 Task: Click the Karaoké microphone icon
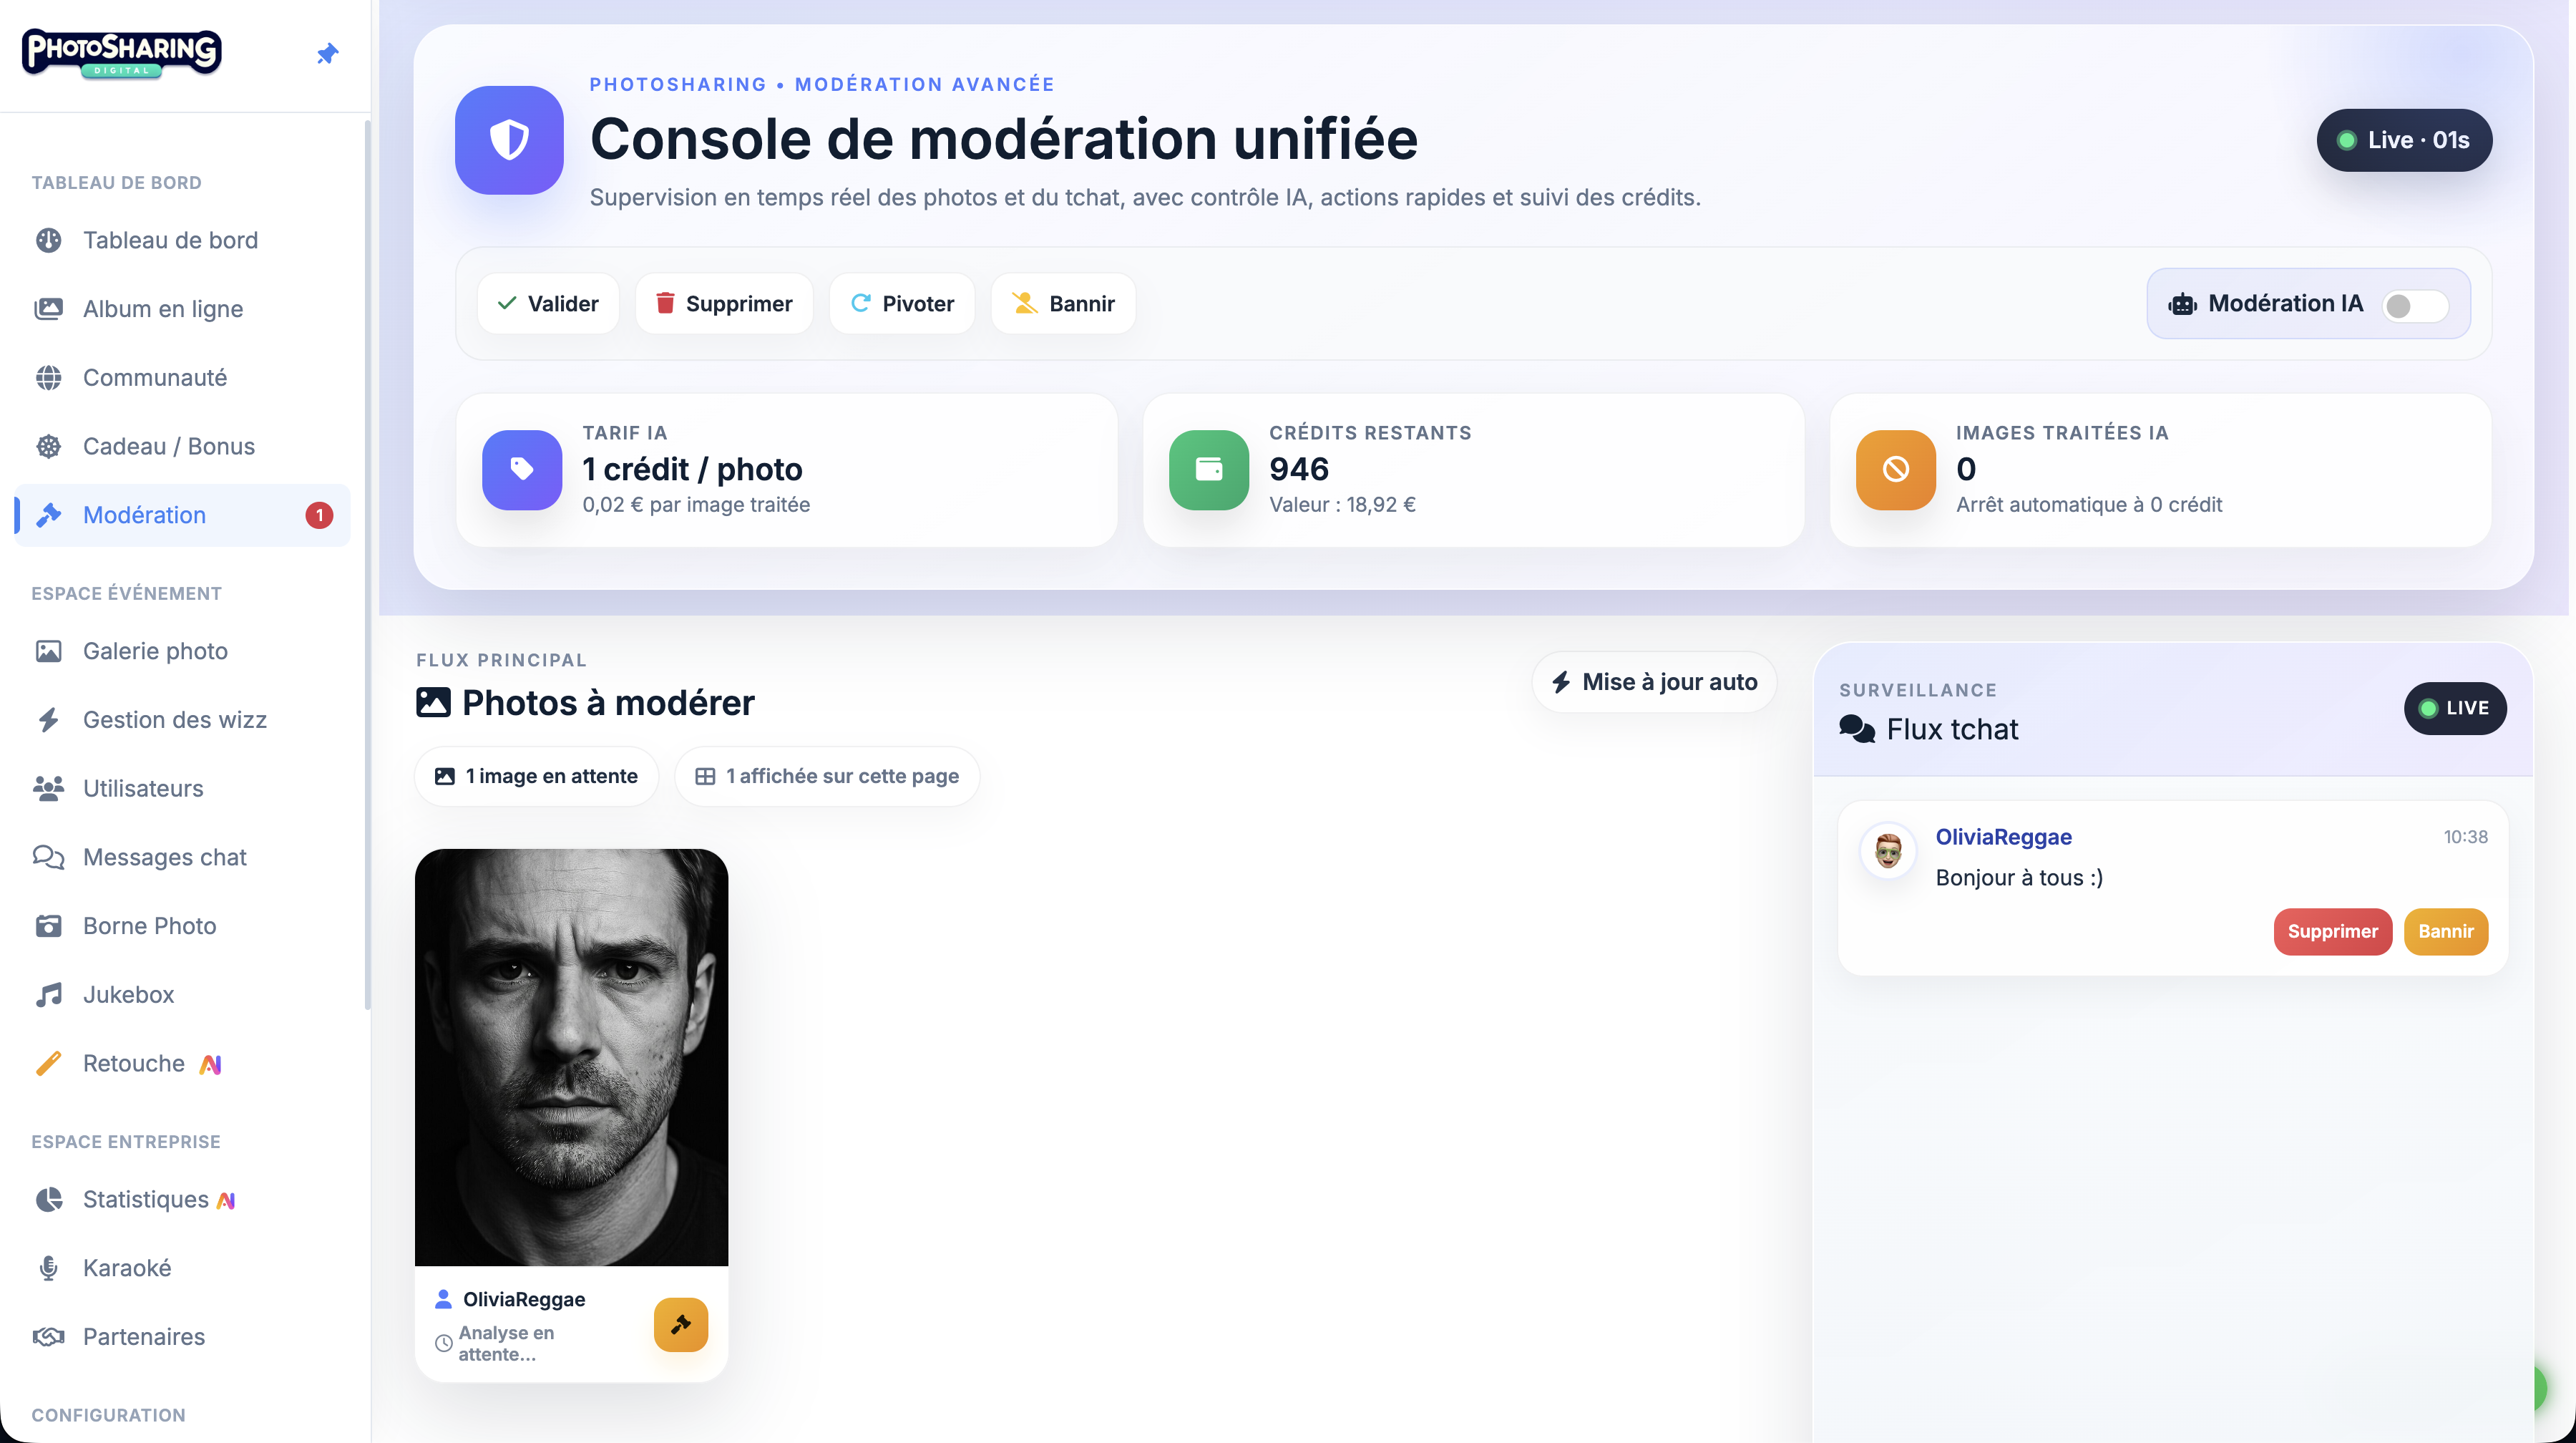tap(49, 1268)
